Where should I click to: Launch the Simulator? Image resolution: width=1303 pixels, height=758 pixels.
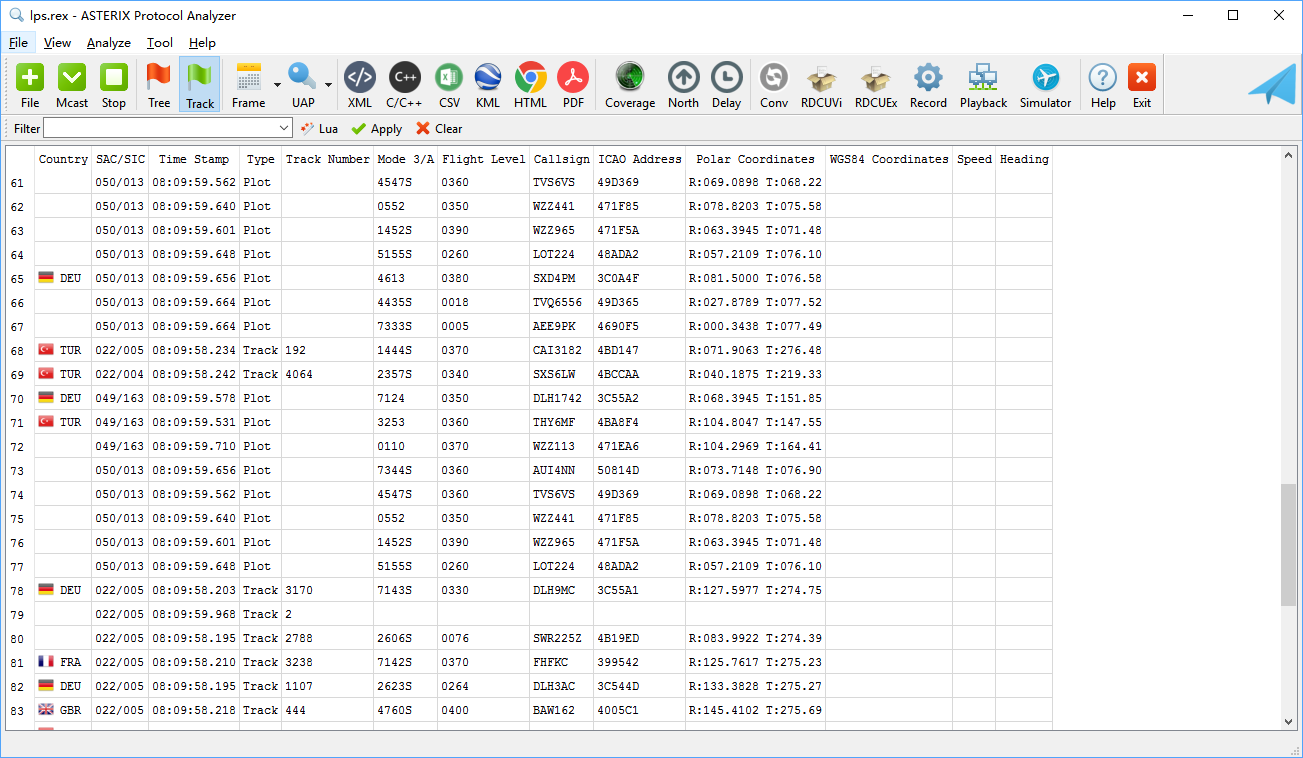point(1046,85)
